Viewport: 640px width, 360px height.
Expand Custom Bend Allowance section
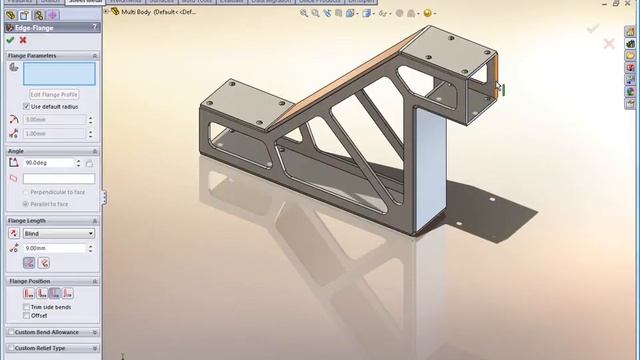tap(95, 332)
